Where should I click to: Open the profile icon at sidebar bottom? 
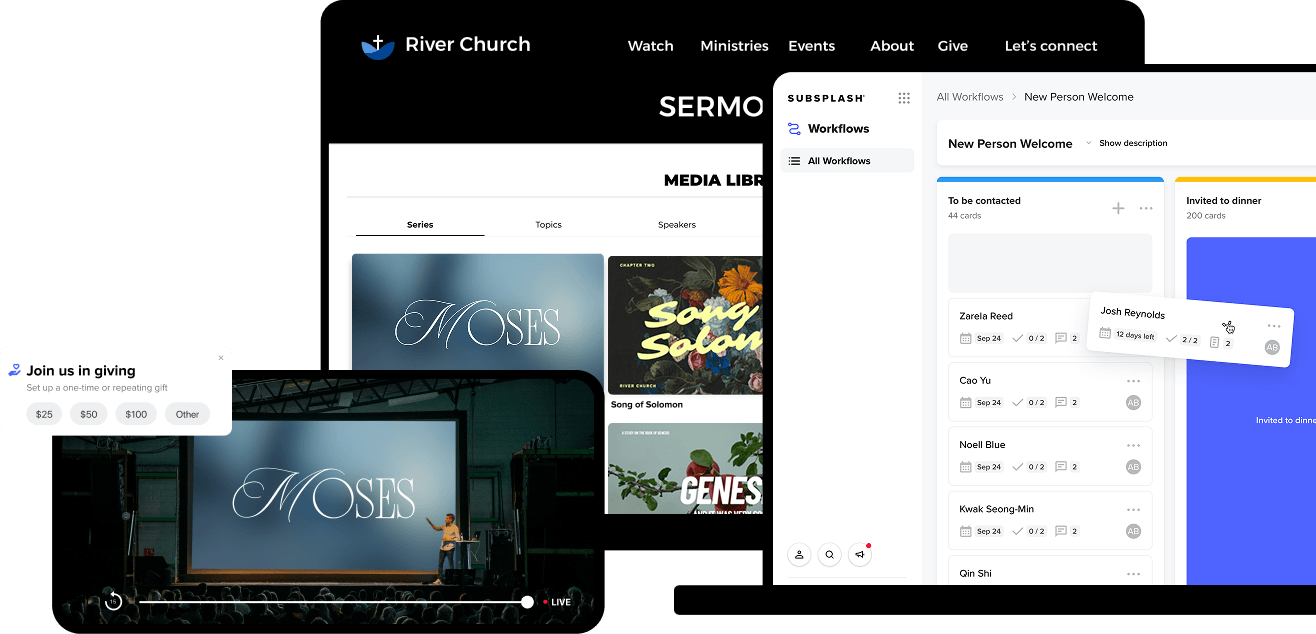799,554
